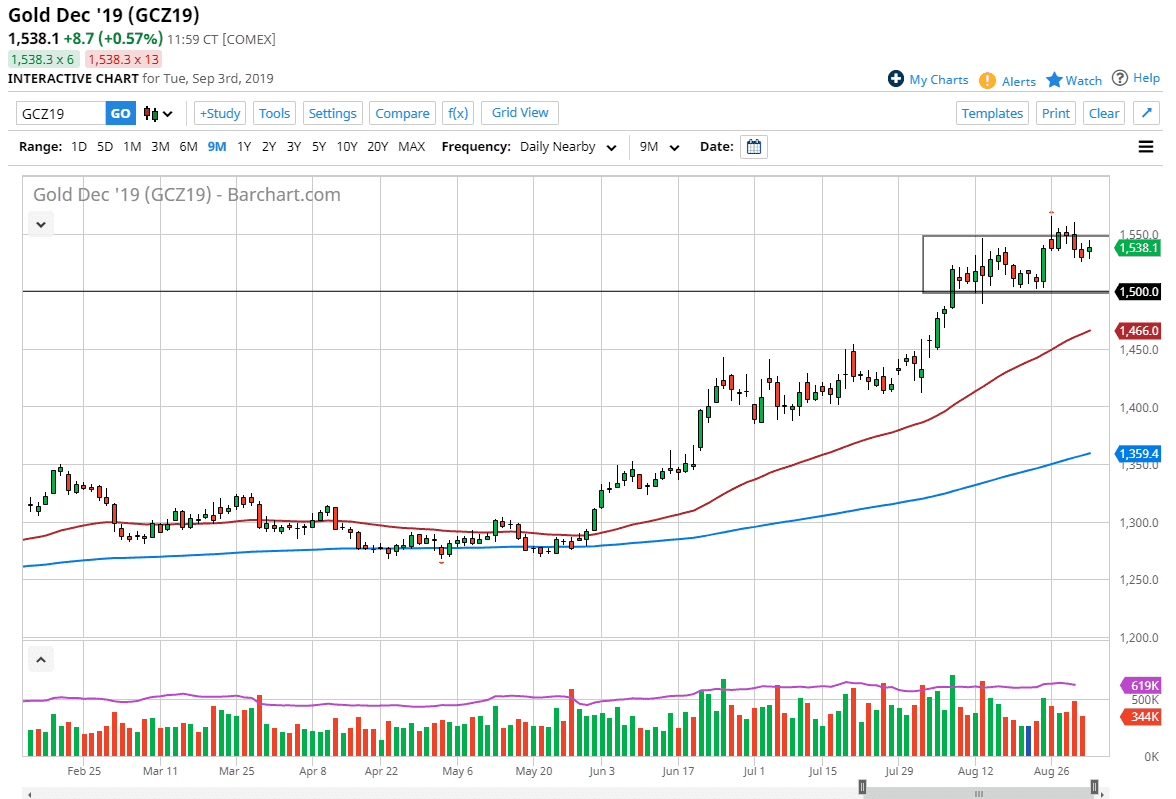Click the GCZ19 symbol input field

point(61,113)
